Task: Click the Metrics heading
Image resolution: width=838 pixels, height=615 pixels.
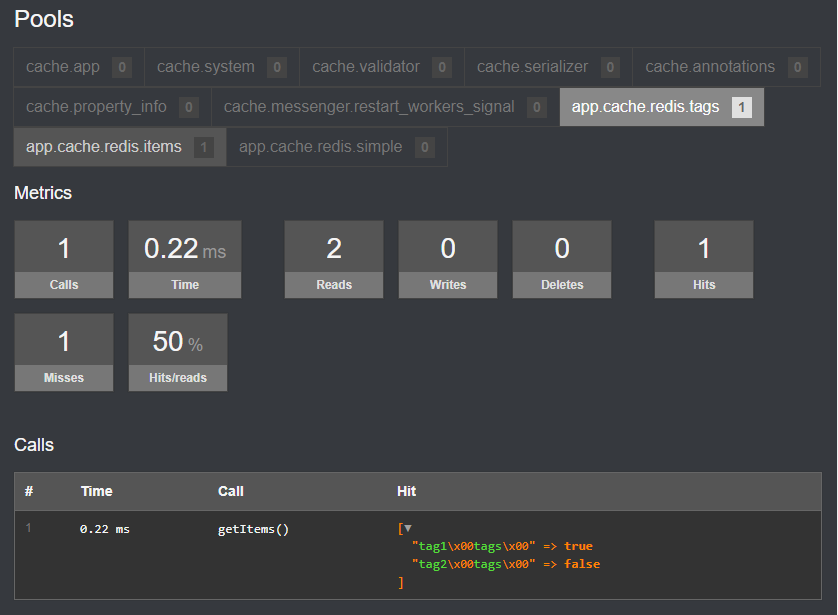Action: coord(43,193)
